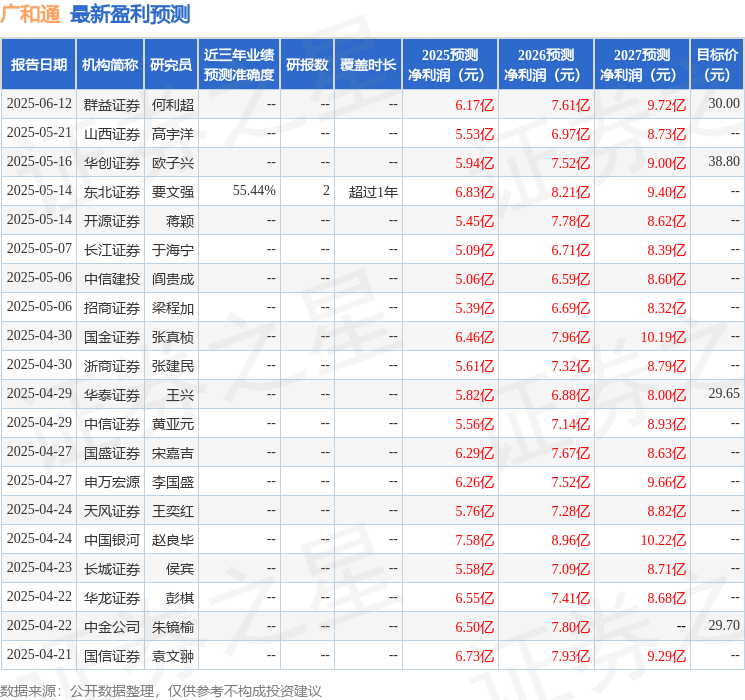Select the 国信证券 institution cell
This screenshot has width=745, height=700.
[112, 655]
